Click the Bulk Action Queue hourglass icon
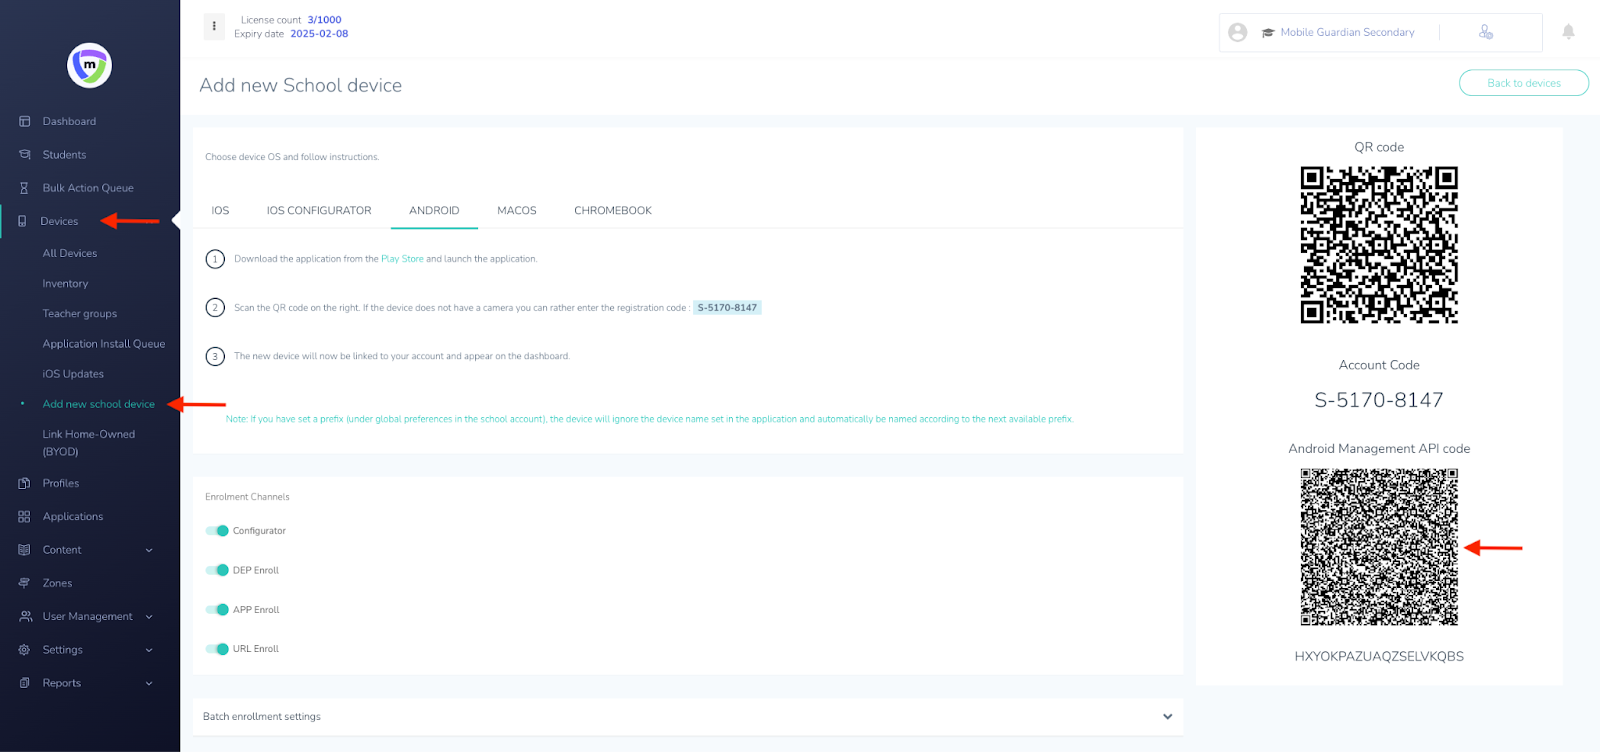Screen dimensions: 1600x752 point(24,188)
